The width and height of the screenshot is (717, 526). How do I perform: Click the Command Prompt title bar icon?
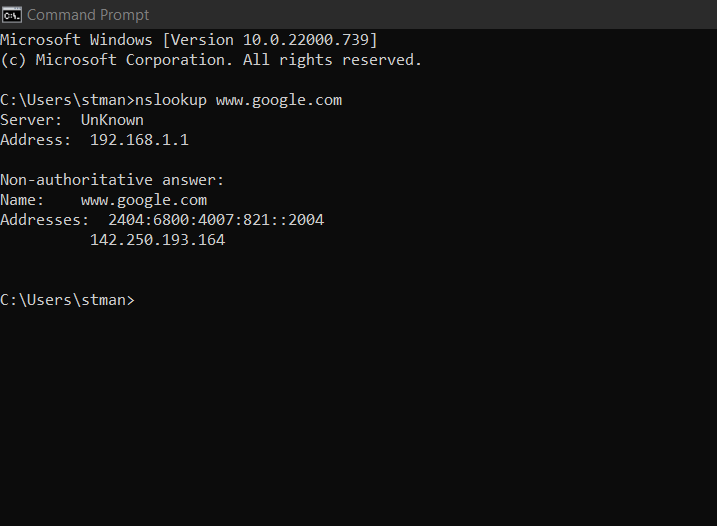pos(12,14)
